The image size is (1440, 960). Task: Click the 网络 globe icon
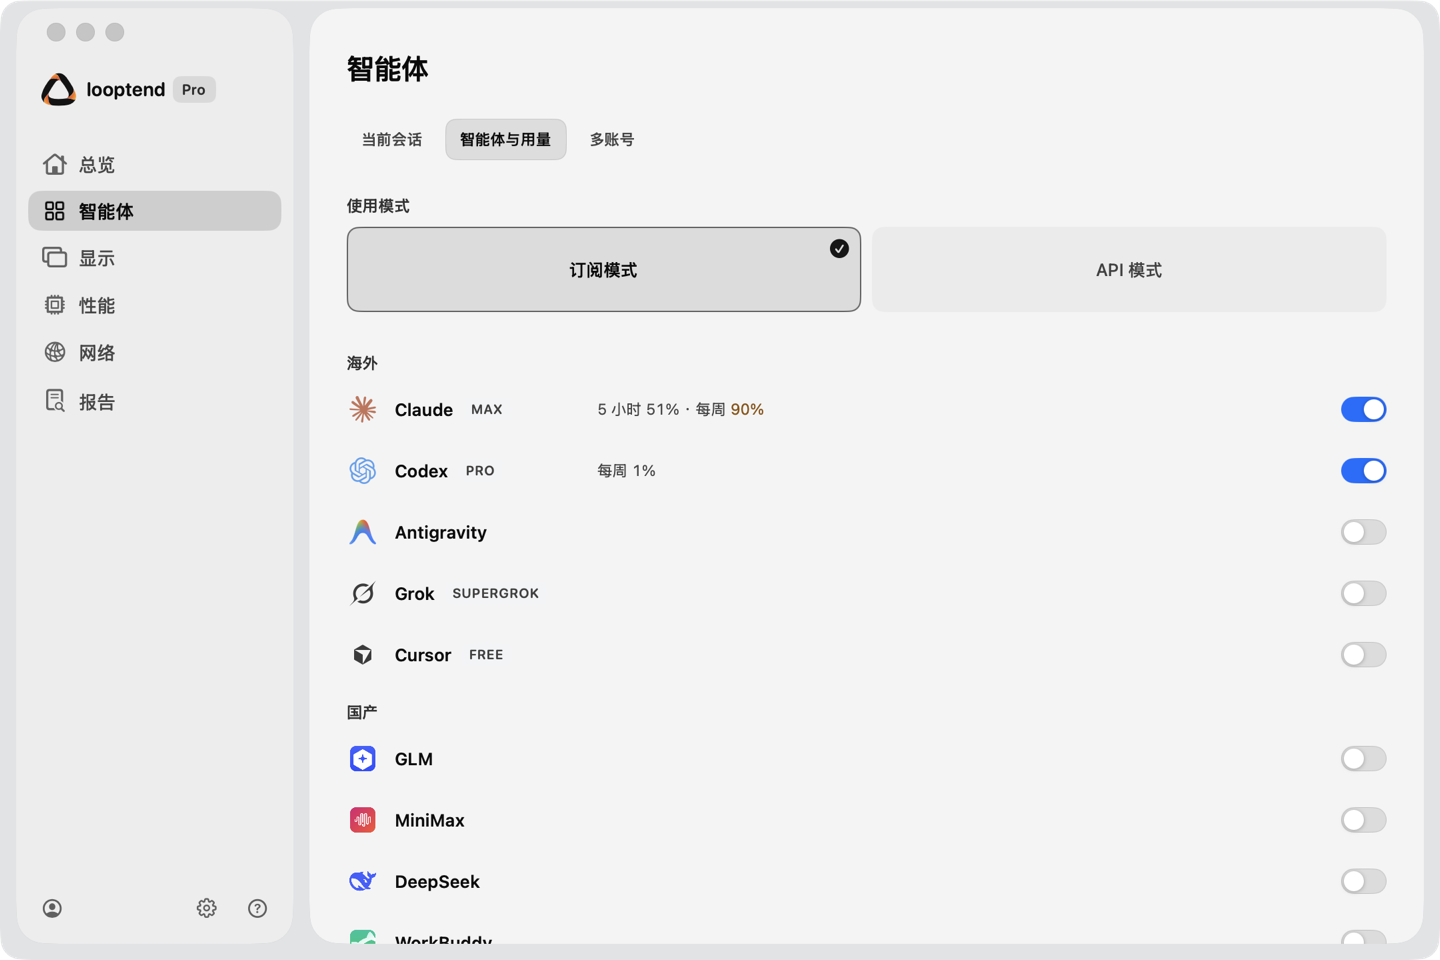click(55, 352)
